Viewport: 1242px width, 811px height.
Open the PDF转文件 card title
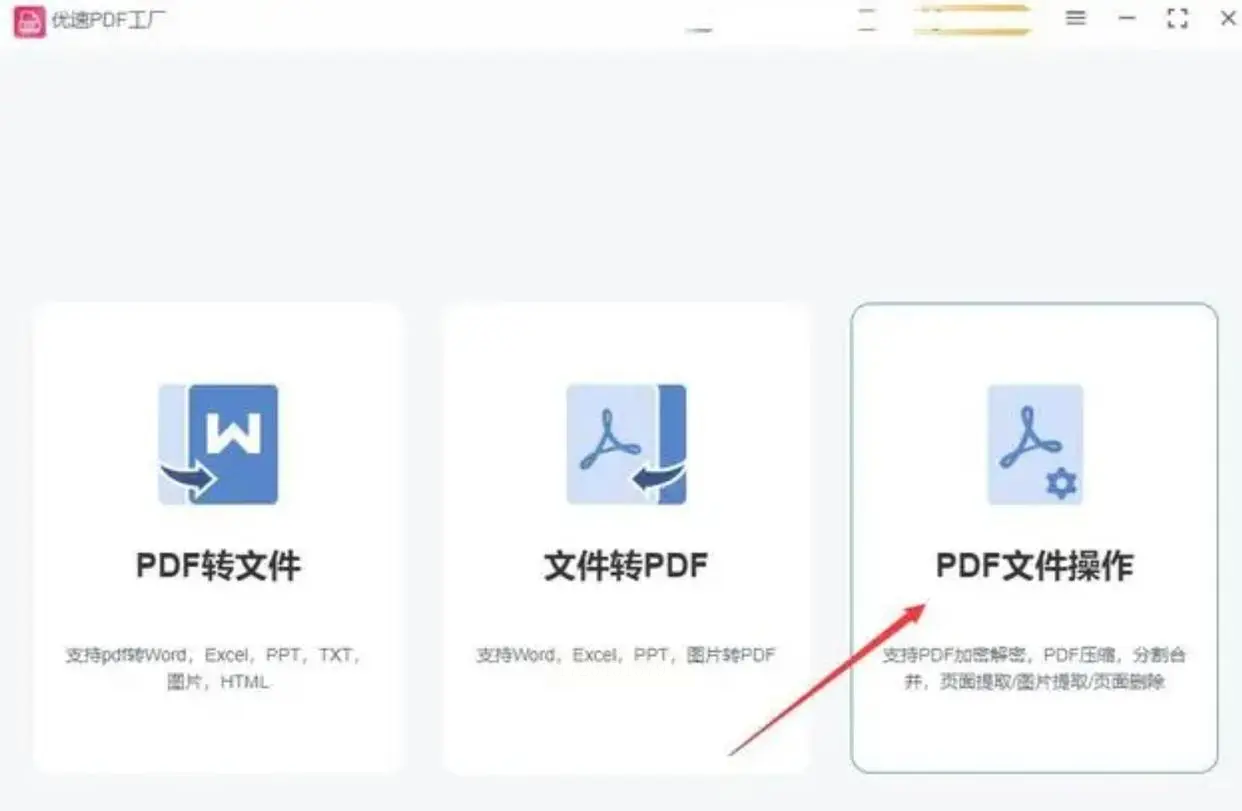click(x=218, y=567)
